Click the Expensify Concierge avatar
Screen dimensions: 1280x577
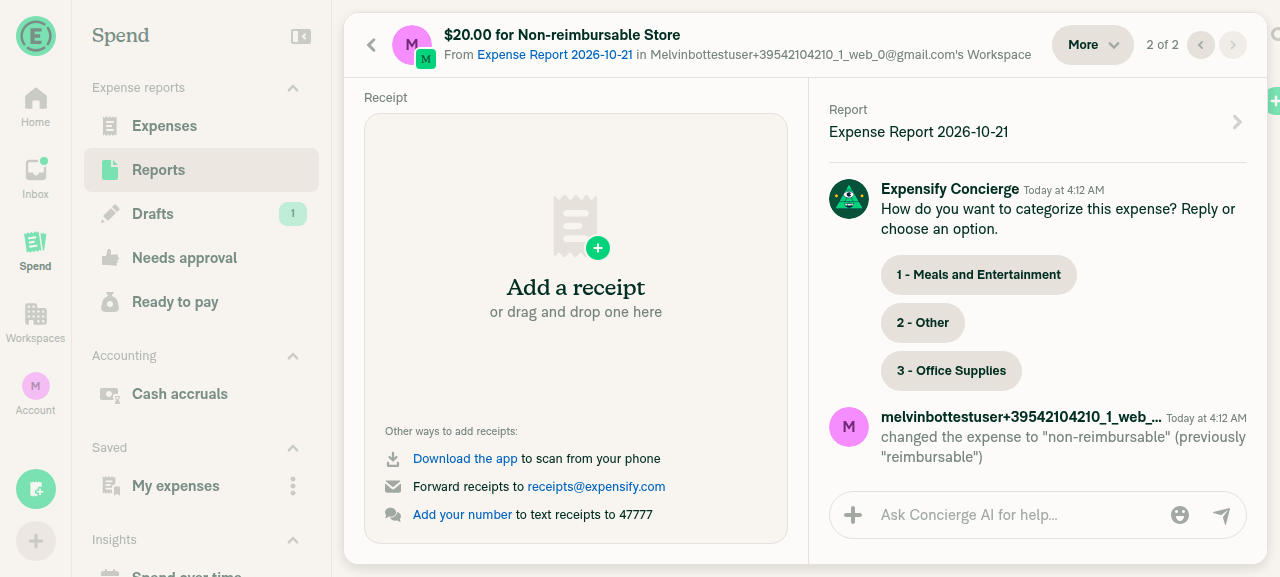pos(849,199)
